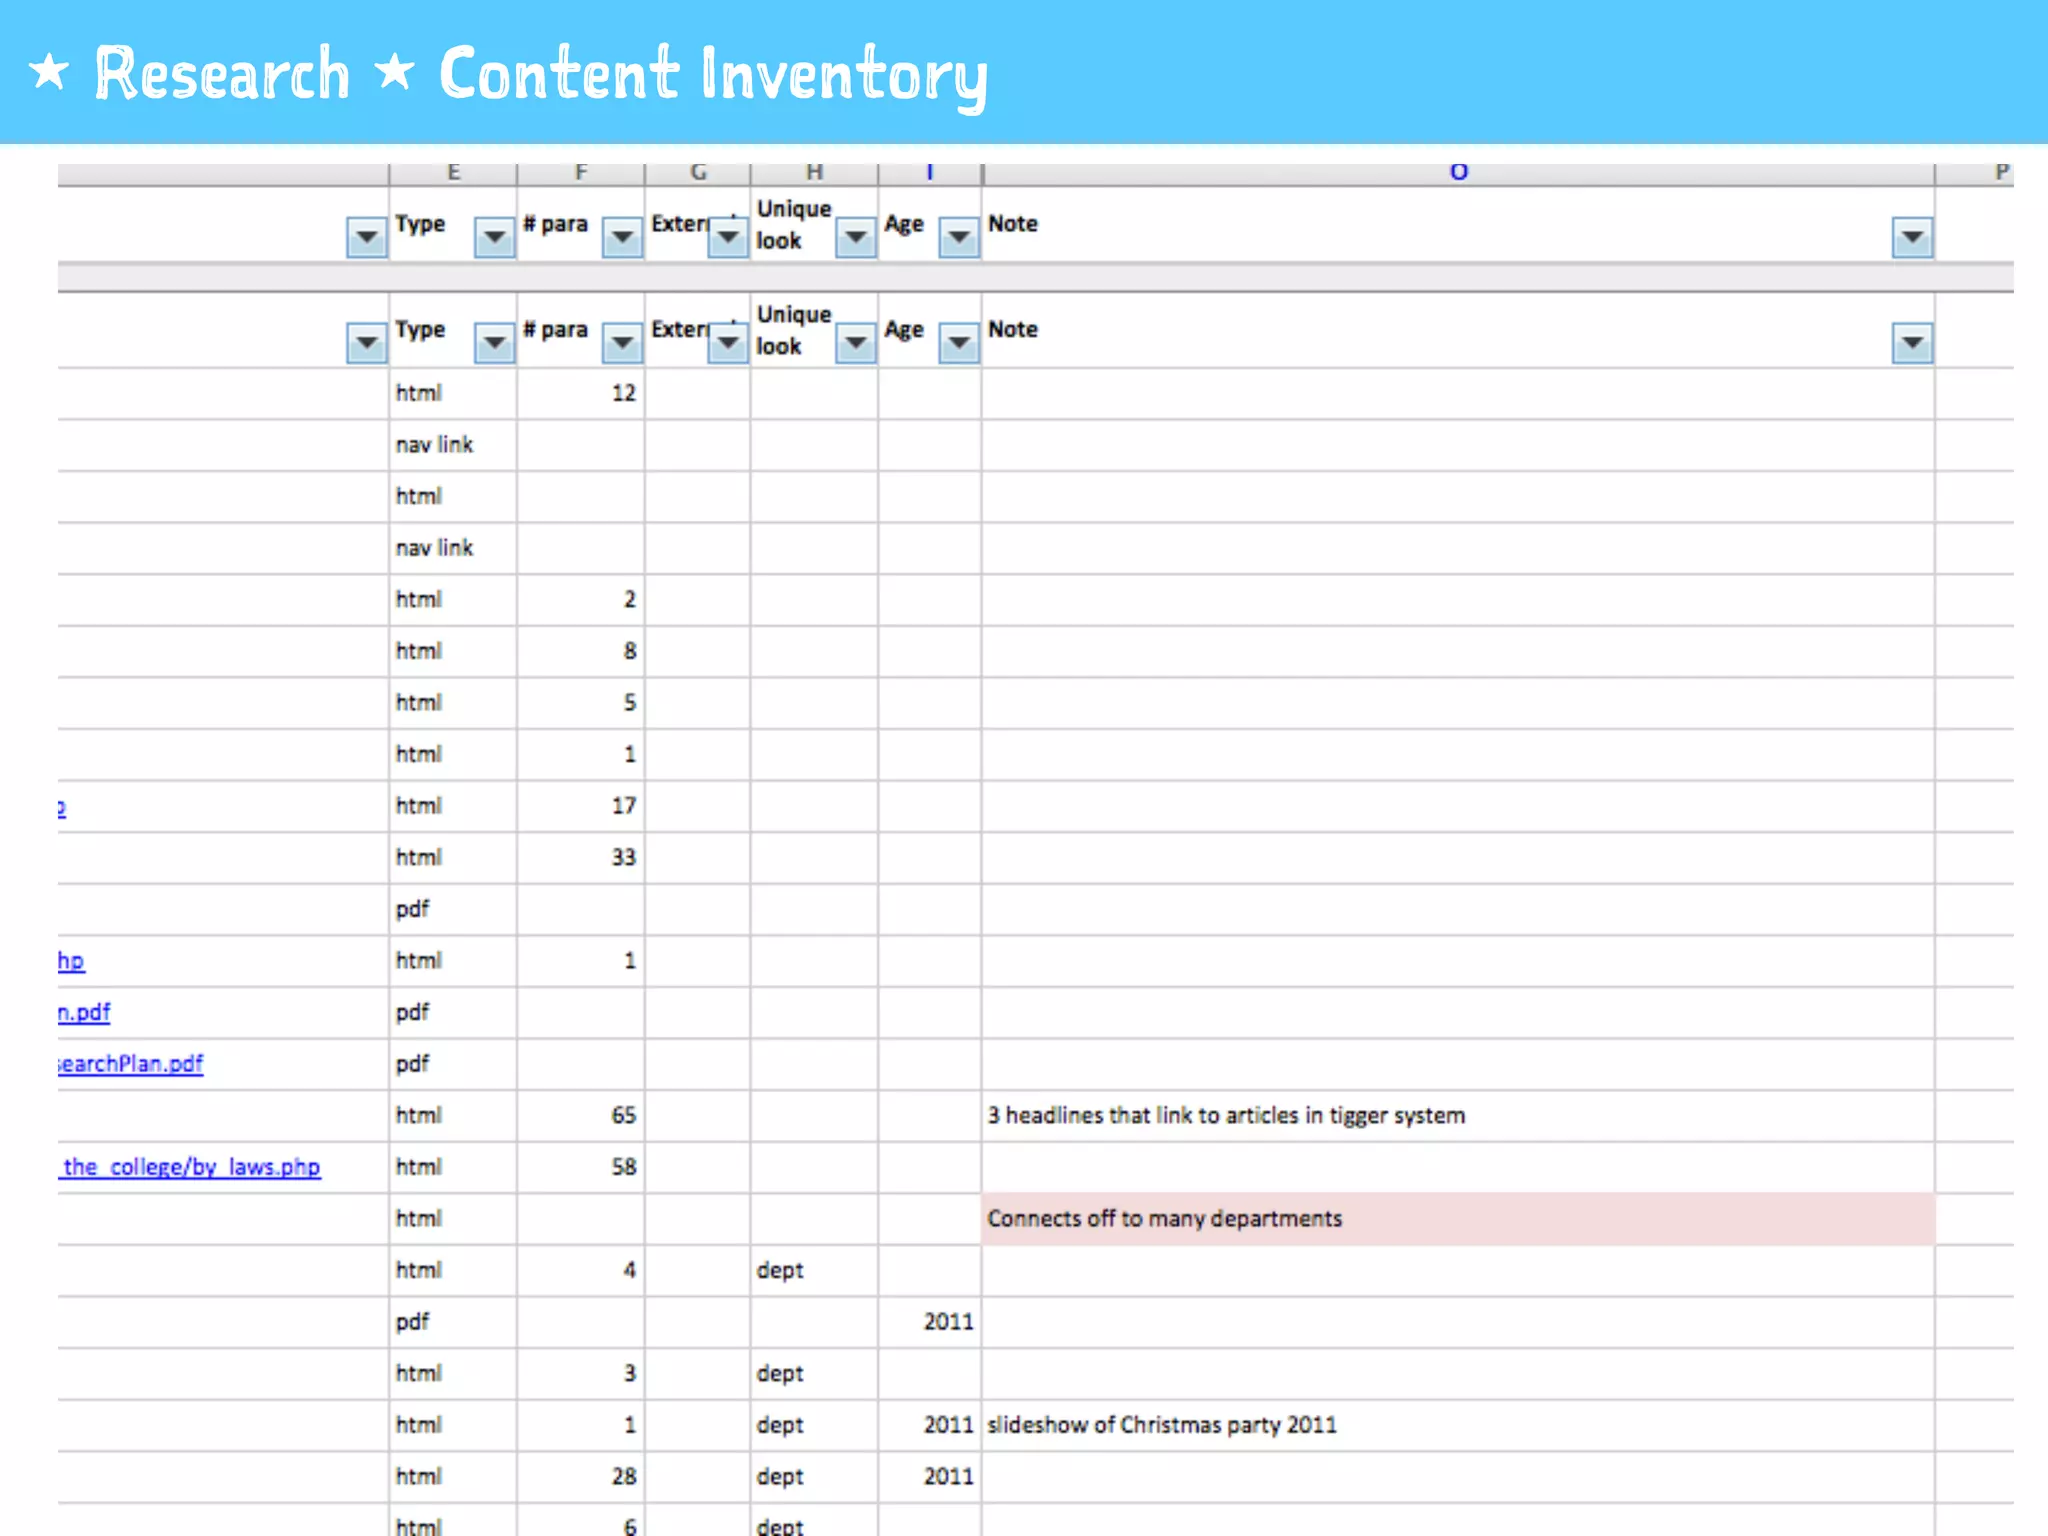Select the # para cell with value 5
The height and width of the screenshot is (1536, 2048).
(581, 703)
